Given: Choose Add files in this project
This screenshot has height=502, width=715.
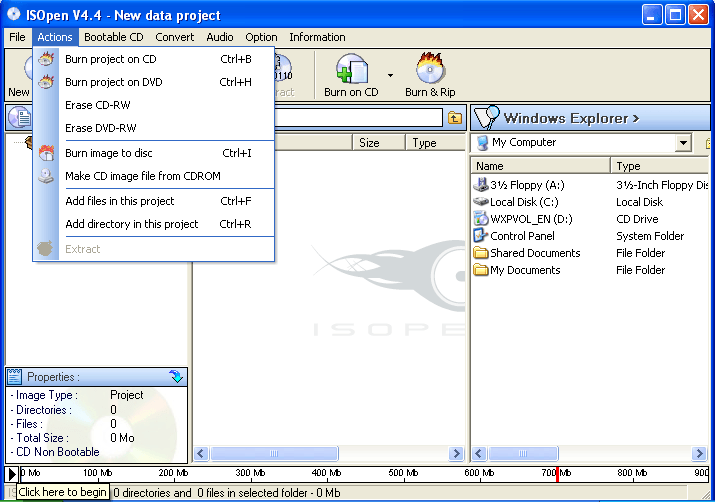Looking at the screenshot, I should coord(154,201).
